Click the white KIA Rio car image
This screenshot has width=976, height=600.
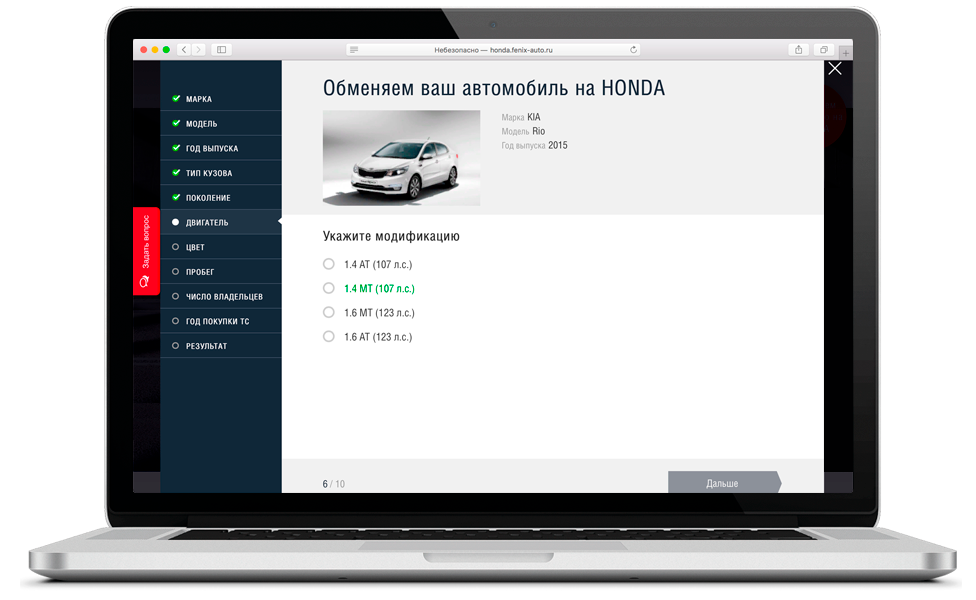tap(401, 158)
